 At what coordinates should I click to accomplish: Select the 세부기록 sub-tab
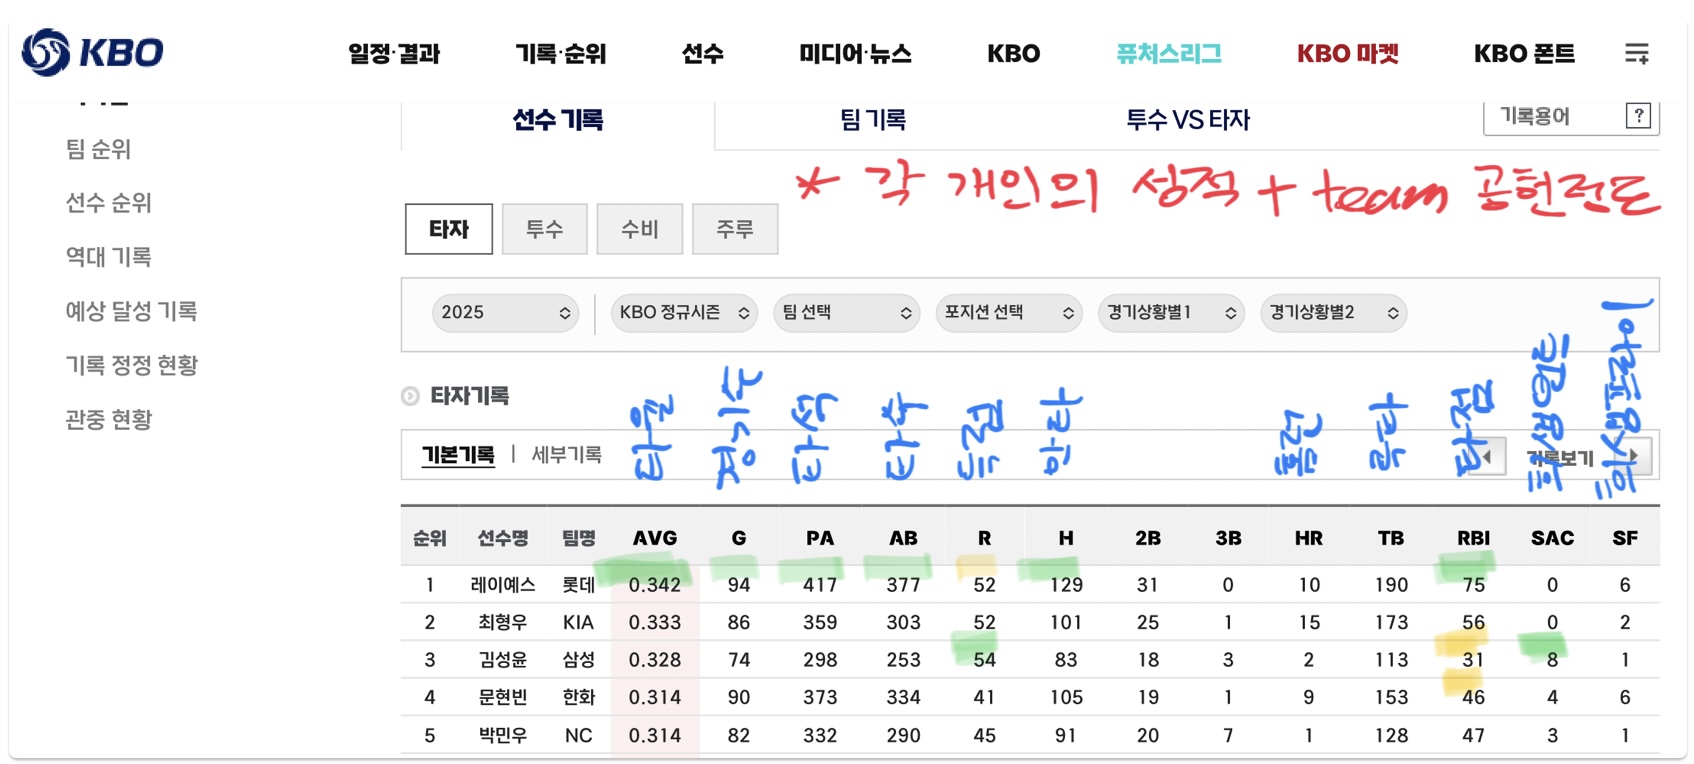566,455
